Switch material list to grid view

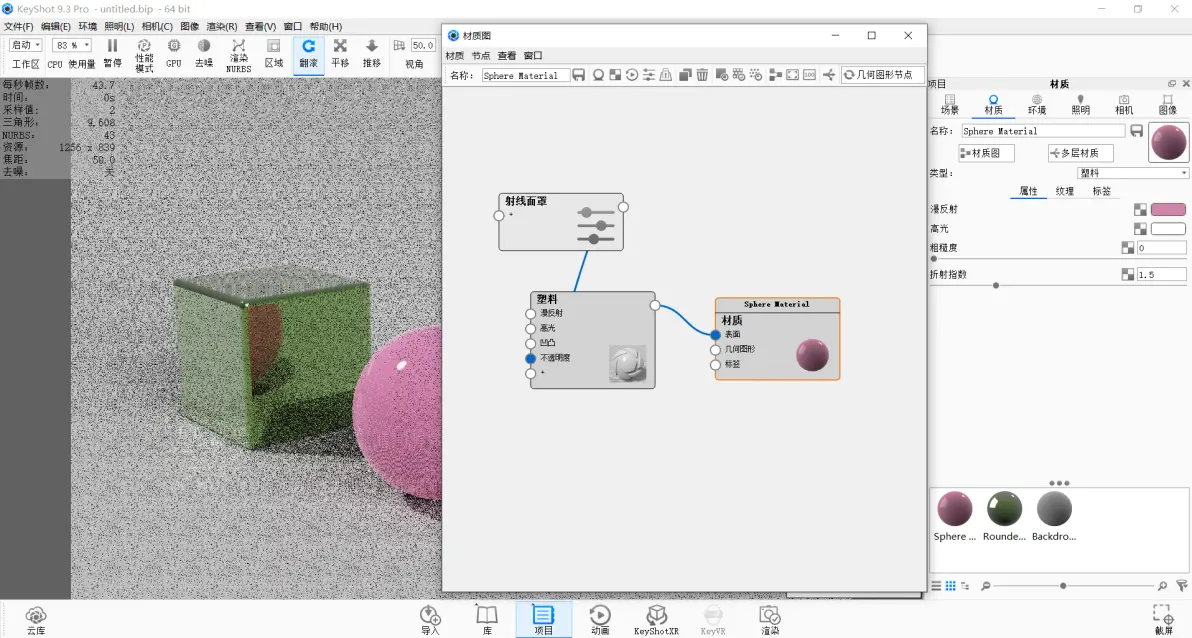[950, 586]
